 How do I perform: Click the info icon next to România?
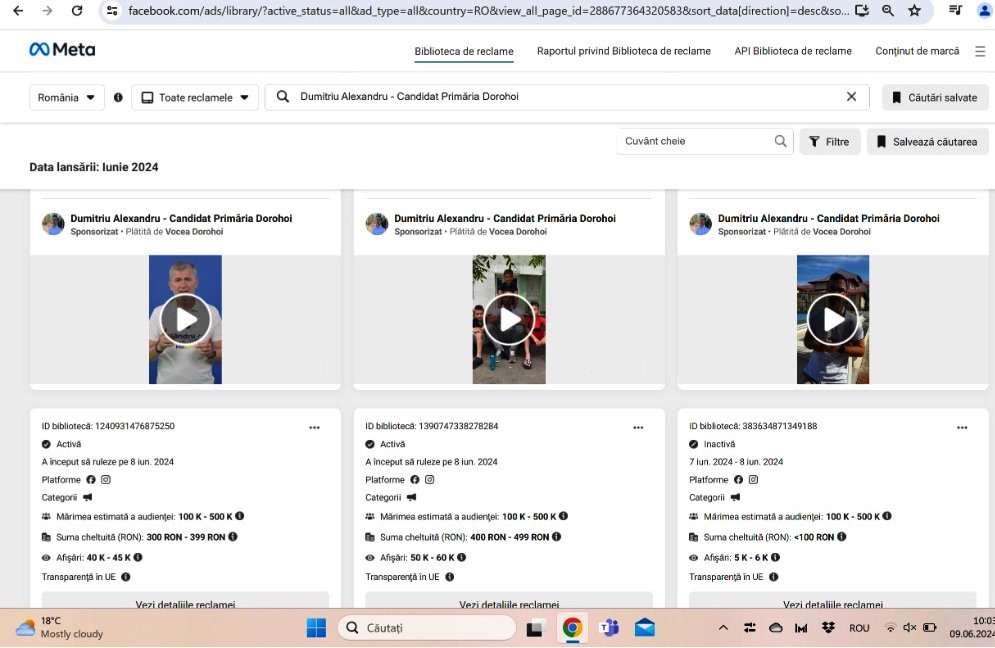(118, 98)
